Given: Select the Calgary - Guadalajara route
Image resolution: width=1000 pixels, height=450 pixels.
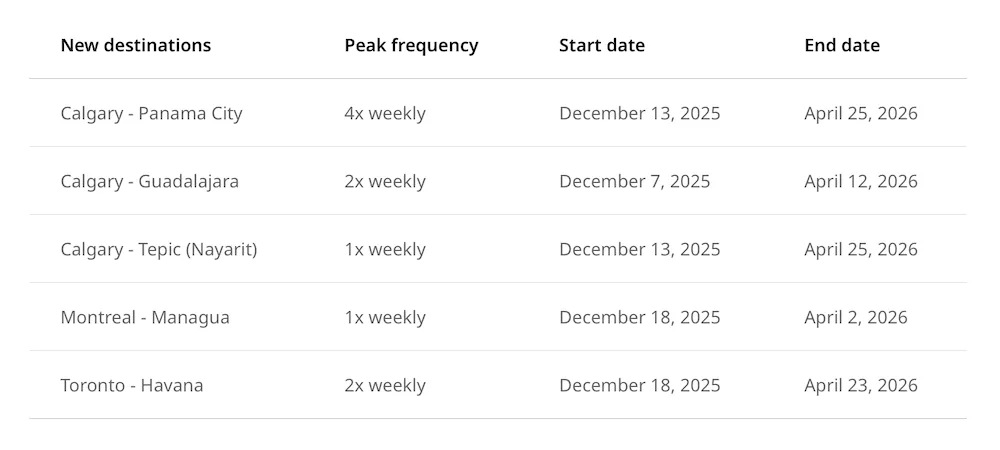Looking at the screenshot, I should [150, 182].
